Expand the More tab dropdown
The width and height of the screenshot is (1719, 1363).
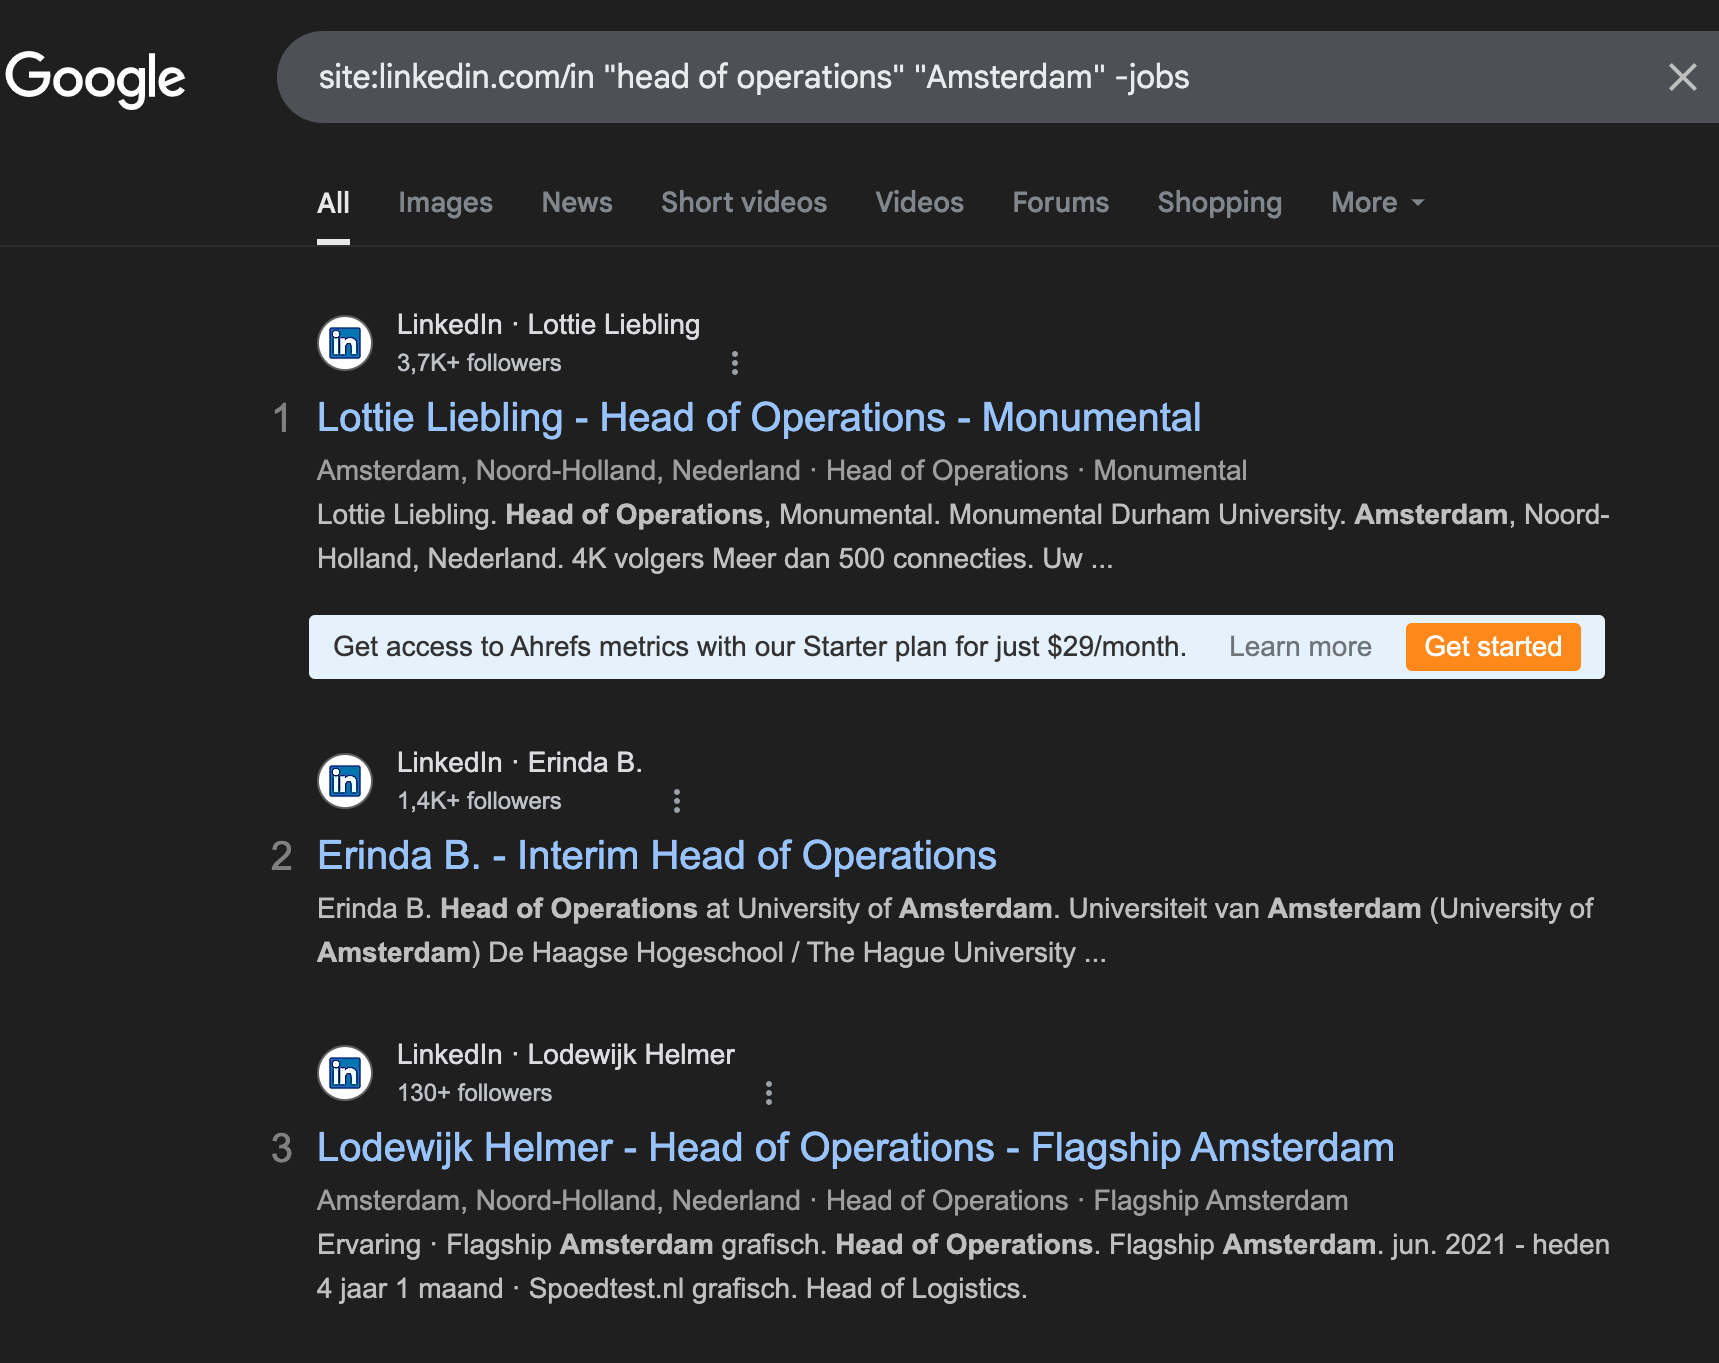click(x=1376, y=202)
